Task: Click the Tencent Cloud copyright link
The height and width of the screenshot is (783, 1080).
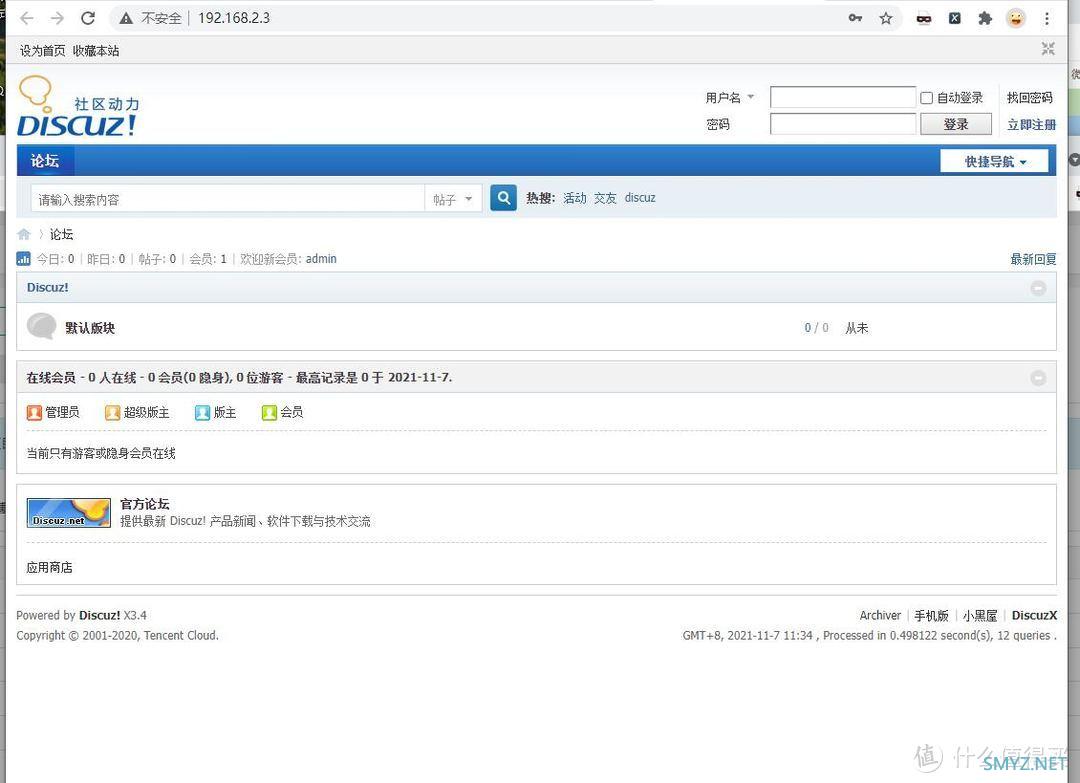Action: pos(180,636)
